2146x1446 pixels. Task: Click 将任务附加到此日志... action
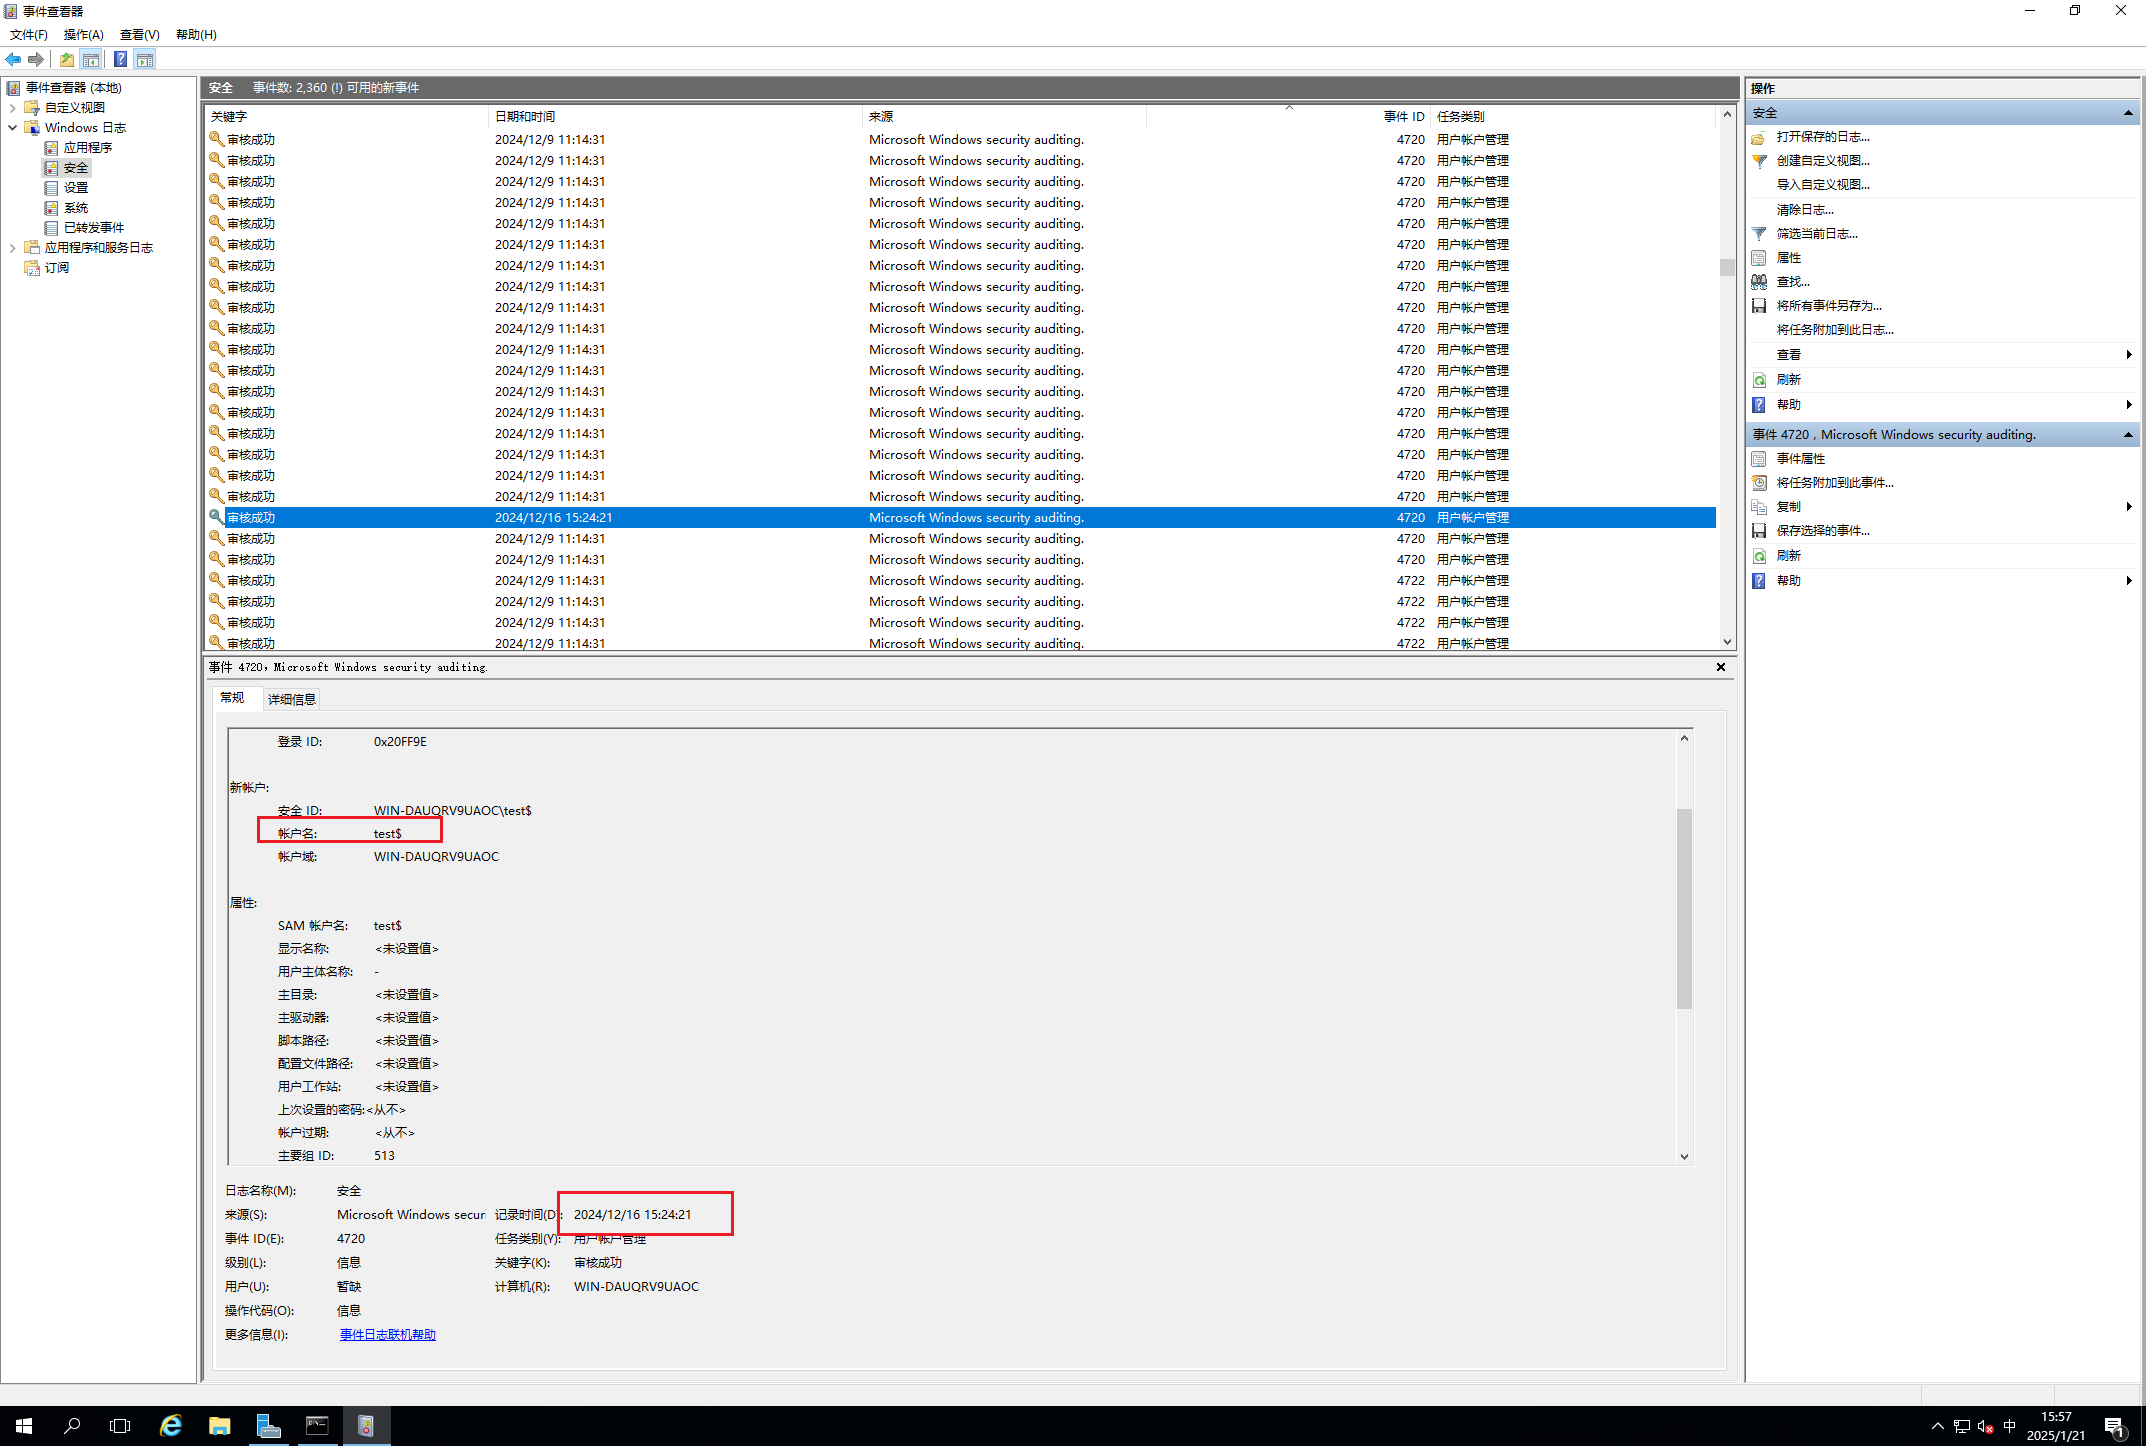[x=1835, y=330]
